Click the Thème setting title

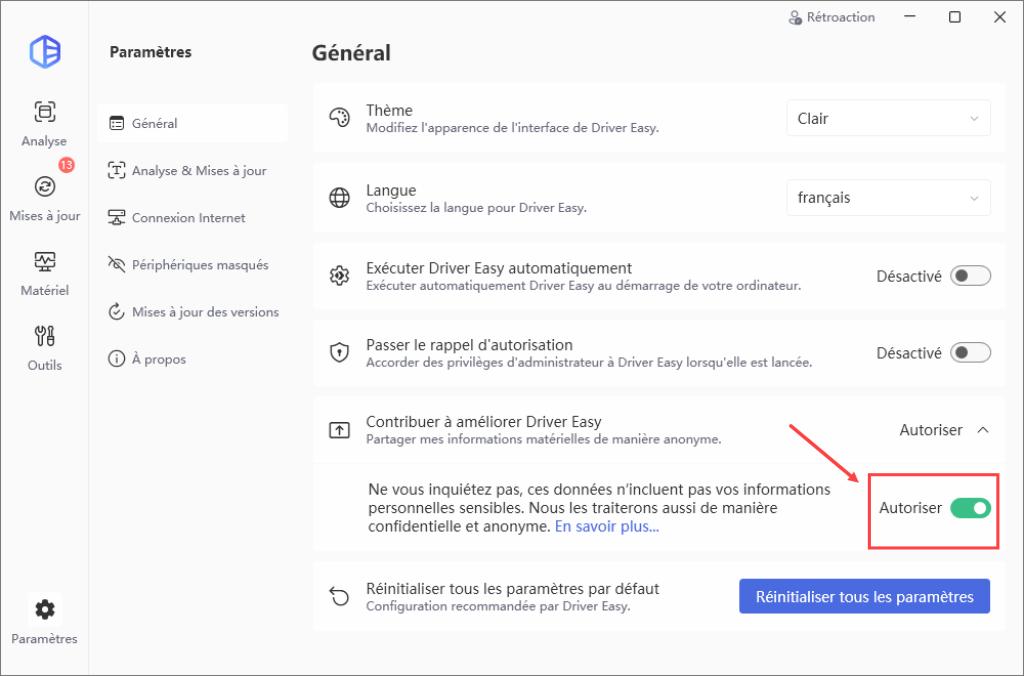[389, 110]
